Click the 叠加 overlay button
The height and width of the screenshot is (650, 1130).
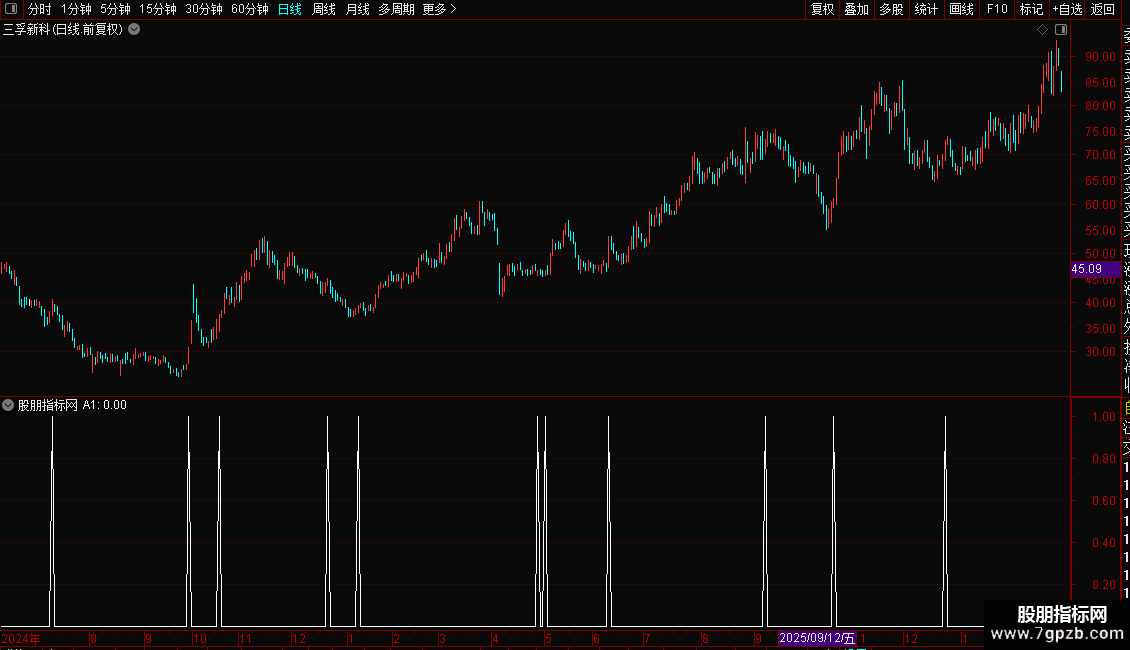857,9
